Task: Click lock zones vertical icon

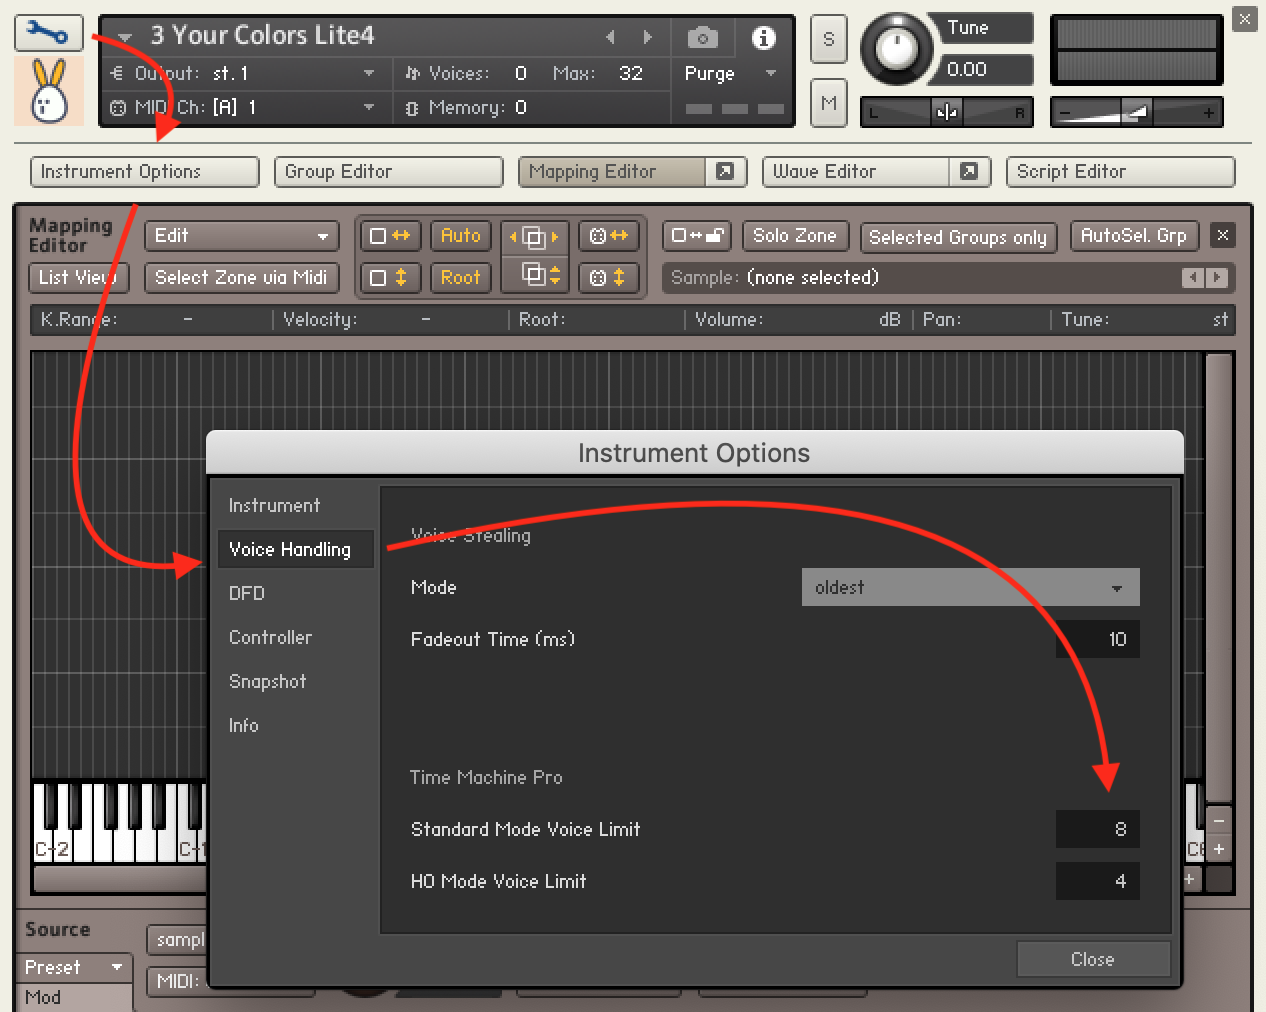Action: [x=390, y=278]
